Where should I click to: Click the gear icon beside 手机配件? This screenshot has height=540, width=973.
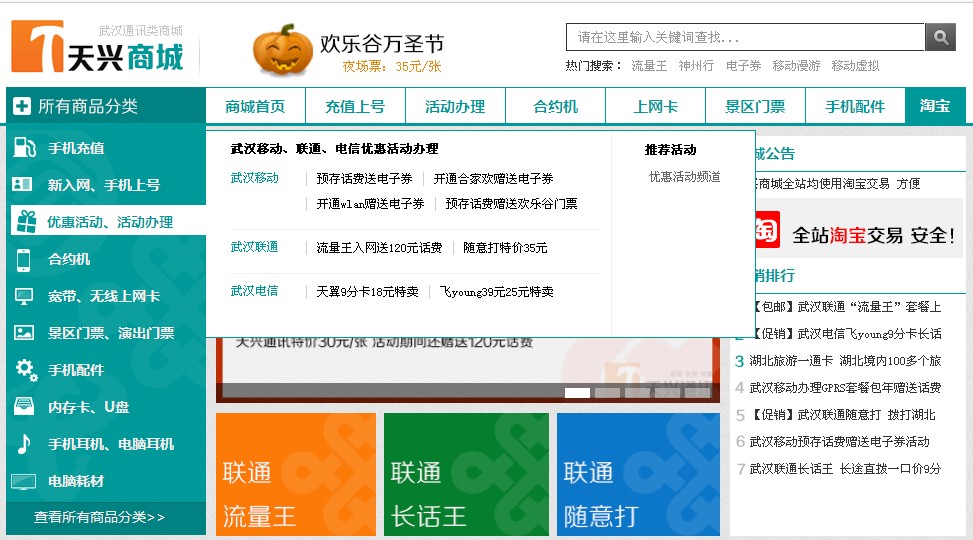click(x=26, y=370)
